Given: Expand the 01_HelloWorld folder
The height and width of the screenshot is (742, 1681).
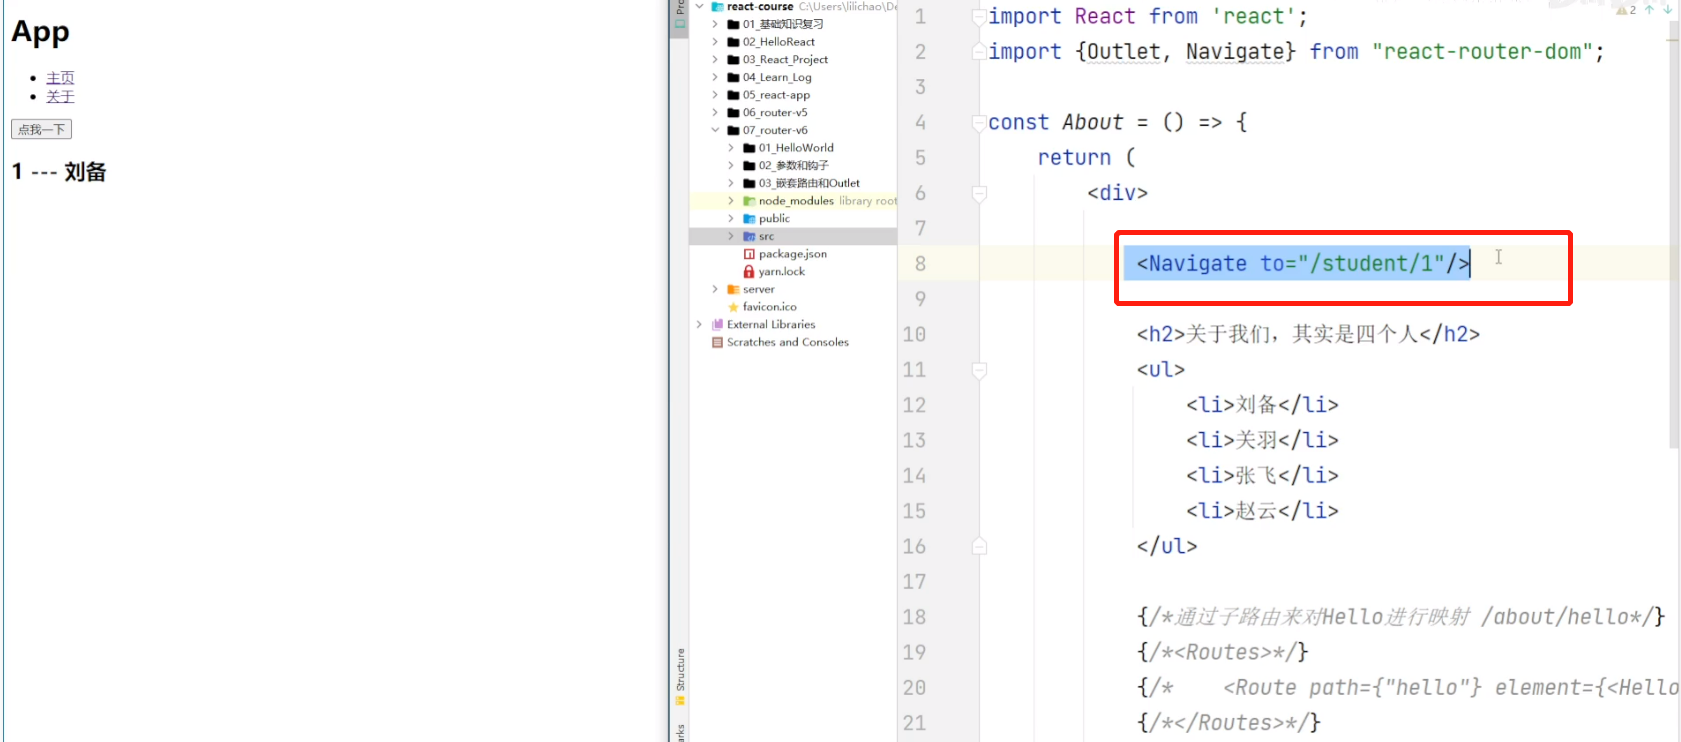Looking at the screenshot, I should (x=731, y=148).
